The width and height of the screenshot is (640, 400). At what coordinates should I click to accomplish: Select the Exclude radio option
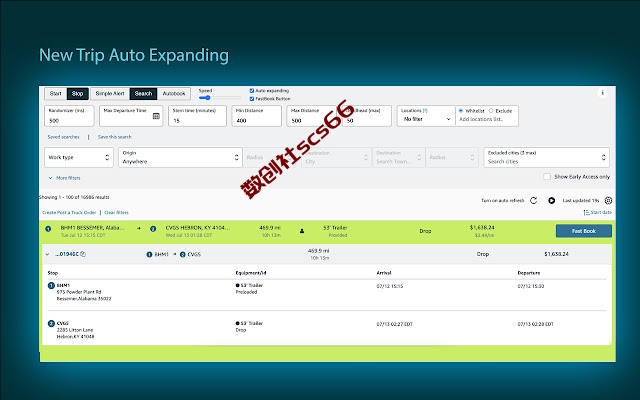pos(491,111)
